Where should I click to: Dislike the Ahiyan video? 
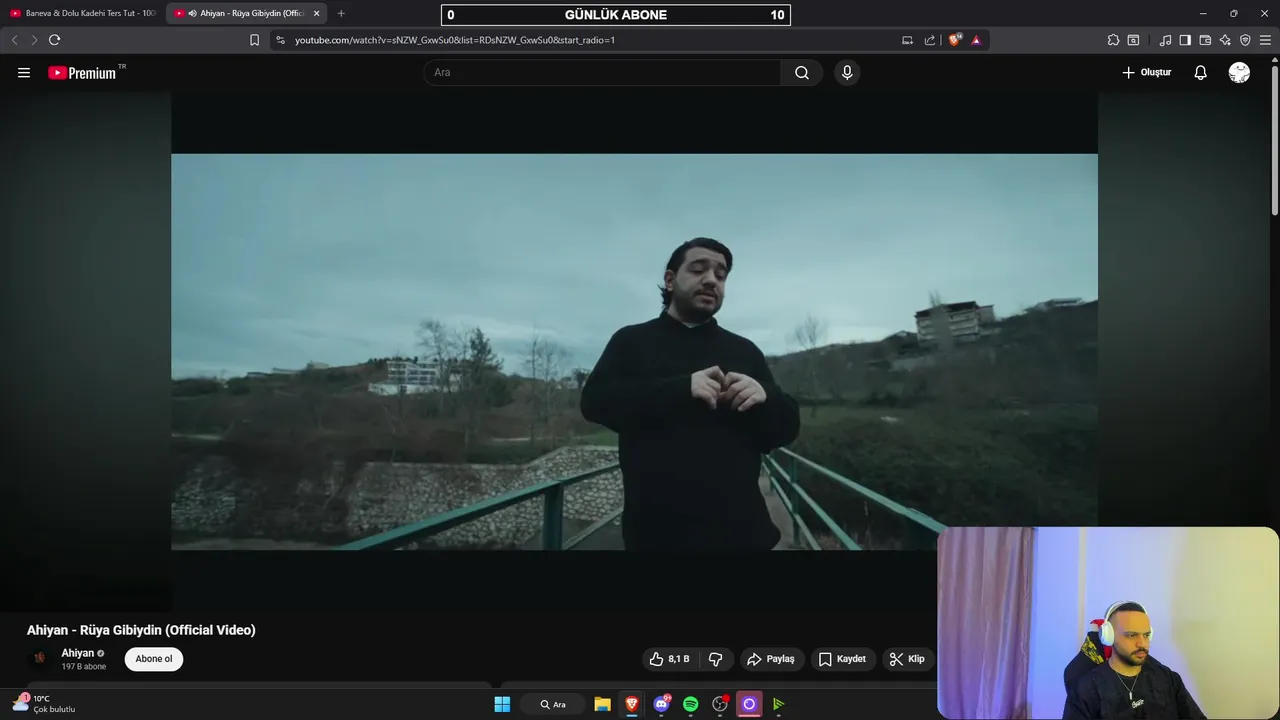point(716,659)
